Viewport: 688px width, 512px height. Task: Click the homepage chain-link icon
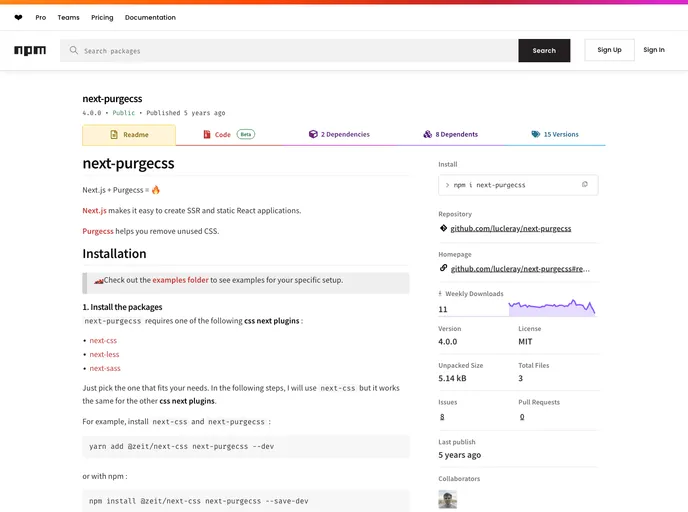coord(443,268)
